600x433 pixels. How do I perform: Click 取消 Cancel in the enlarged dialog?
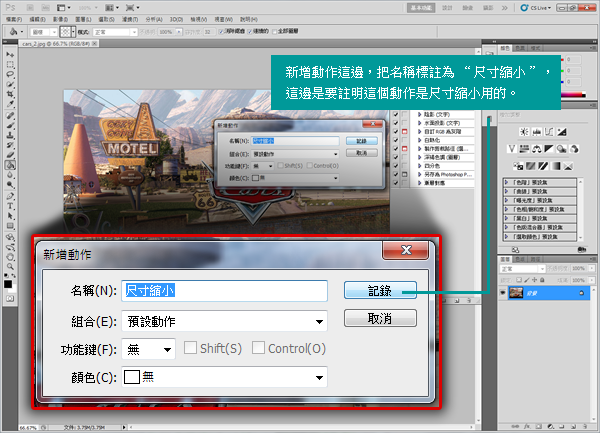pyautogui.click(x=380, y=318)
